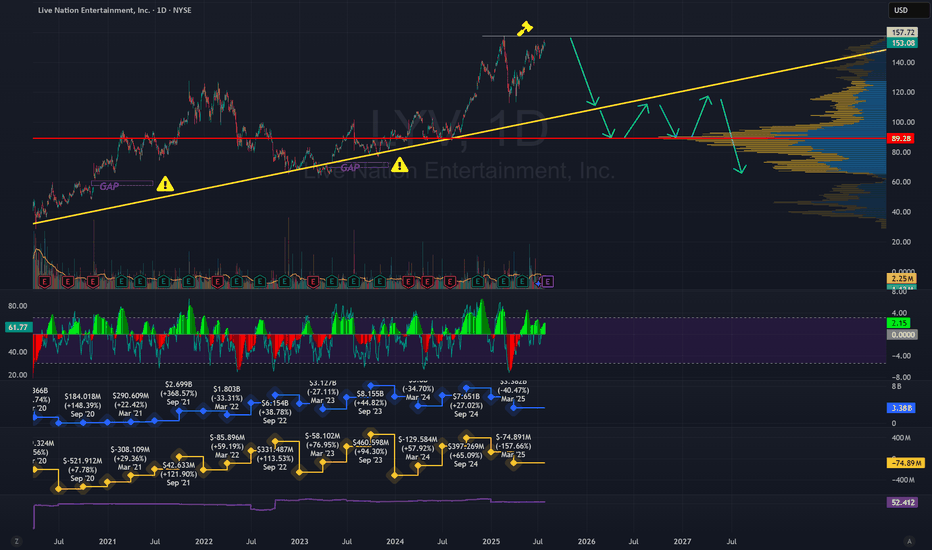The width and height of the screenshot is (932, 550).
Task: Click the blue diamond icon beside the purple E marker
Action: pyautogui.click(x=538, y=283)
